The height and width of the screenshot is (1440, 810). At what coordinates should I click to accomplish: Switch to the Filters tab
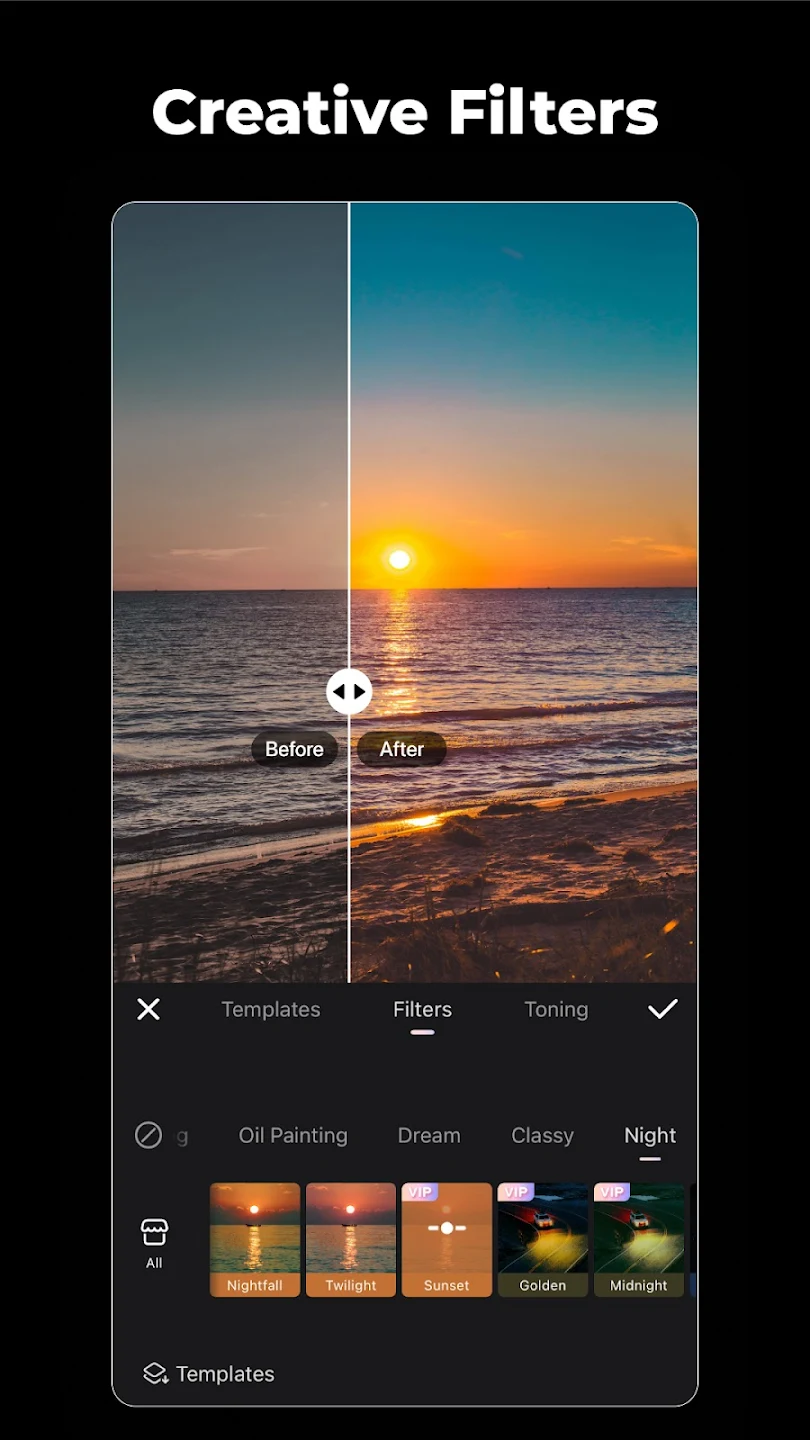422,1009
